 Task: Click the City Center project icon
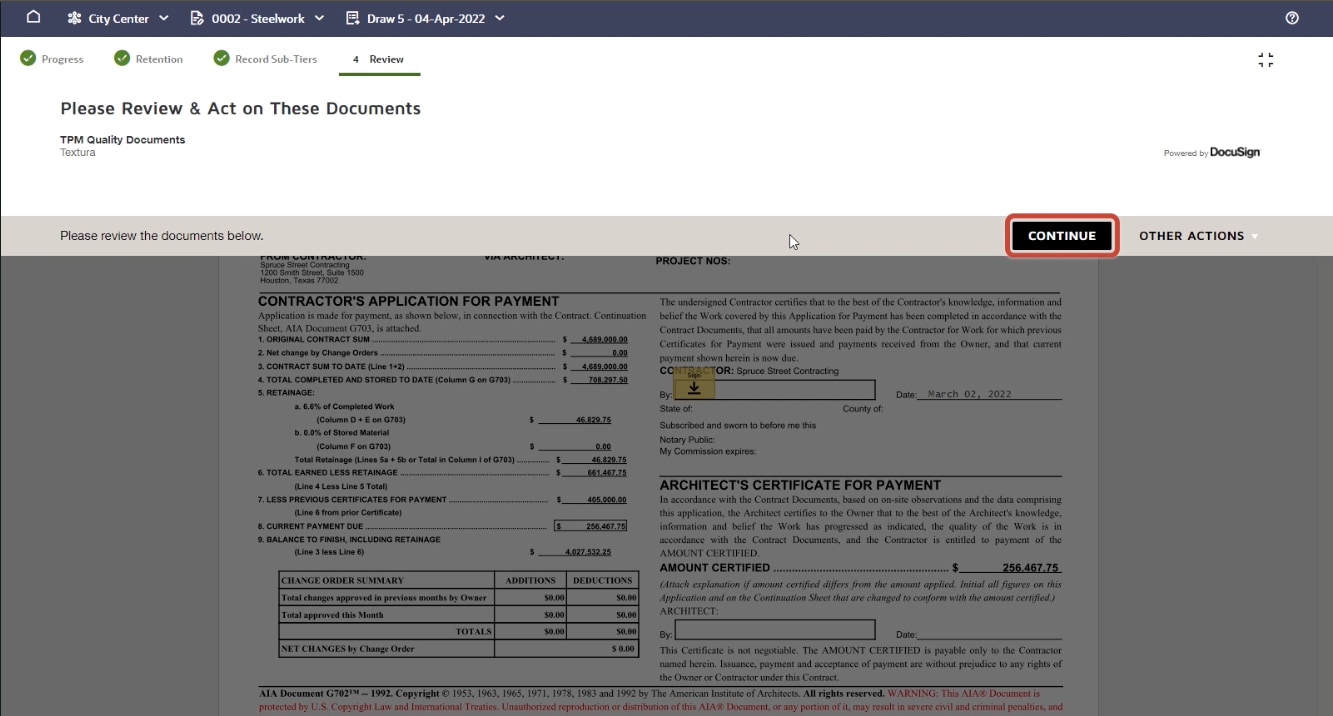point(74,18)
